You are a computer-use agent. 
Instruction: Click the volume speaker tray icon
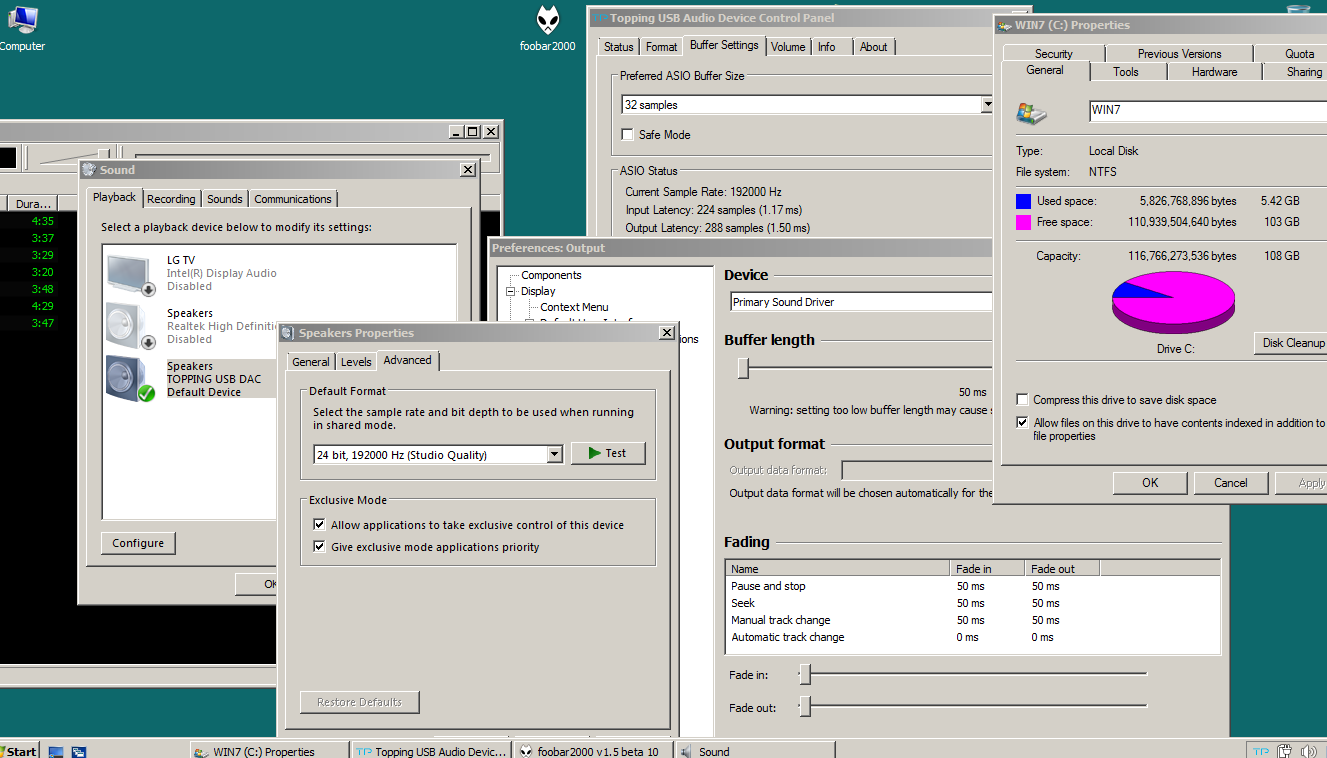(x=1309, y=751)
